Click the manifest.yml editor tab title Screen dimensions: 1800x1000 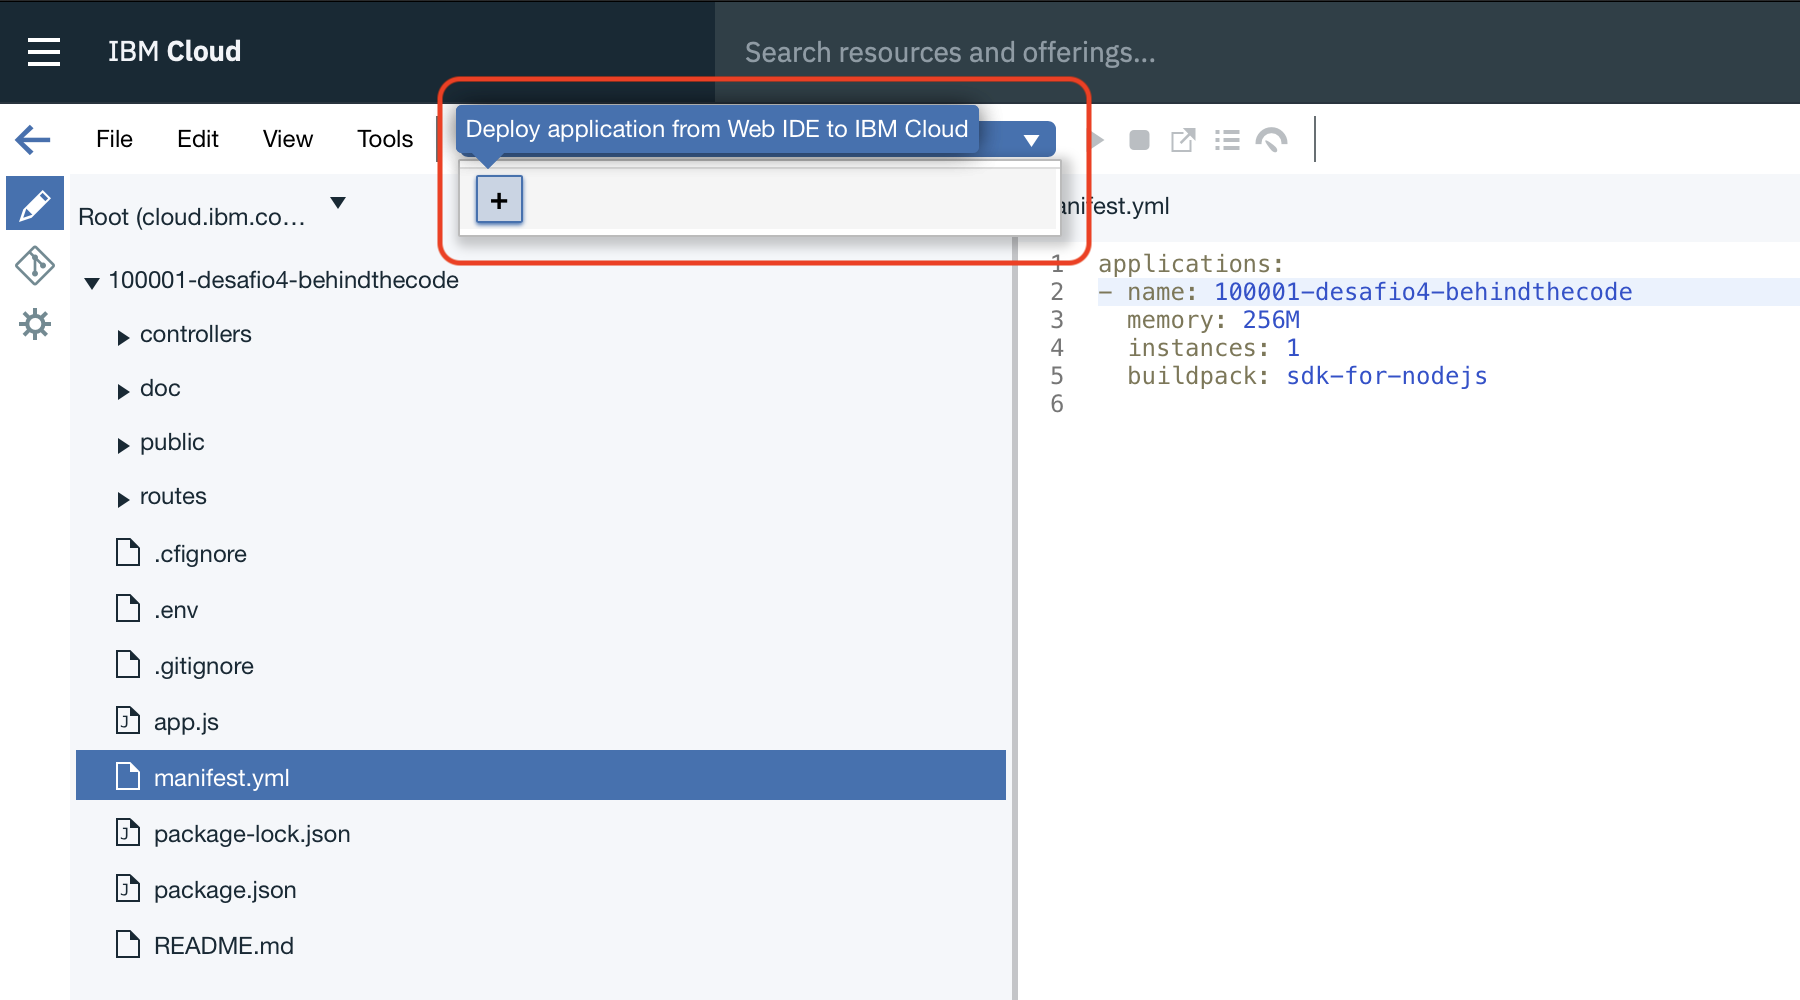pos(1115,206)
